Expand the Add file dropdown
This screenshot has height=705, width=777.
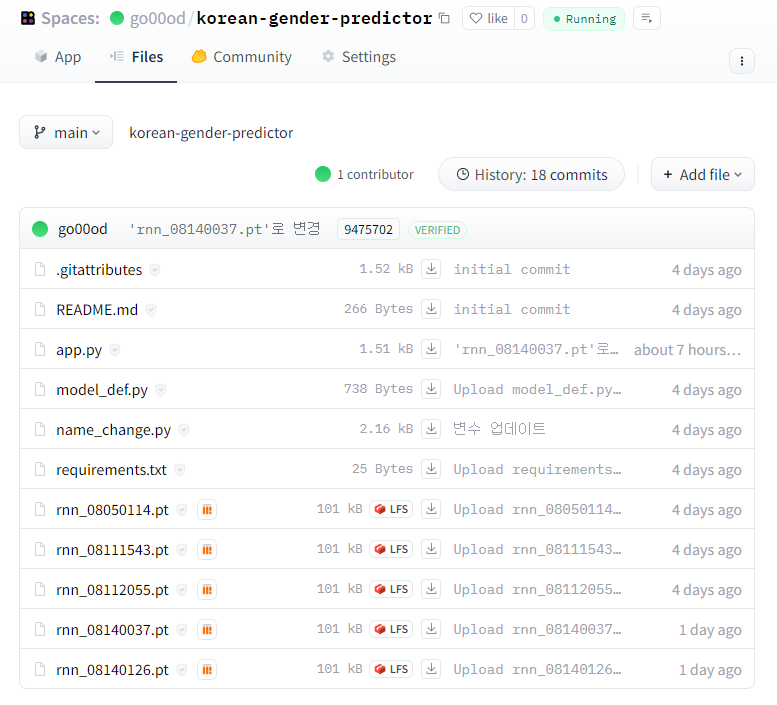click(703, 174)
